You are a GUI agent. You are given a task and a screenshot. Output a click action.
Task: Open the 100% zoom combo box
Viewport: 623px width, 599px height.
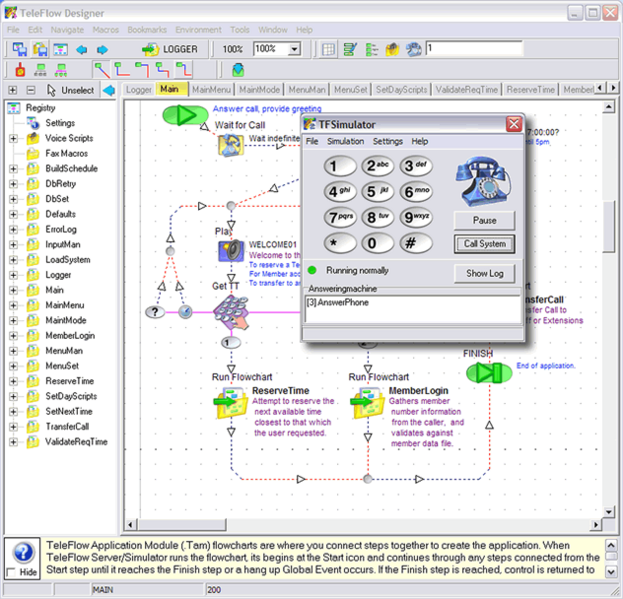pos(294,49)
